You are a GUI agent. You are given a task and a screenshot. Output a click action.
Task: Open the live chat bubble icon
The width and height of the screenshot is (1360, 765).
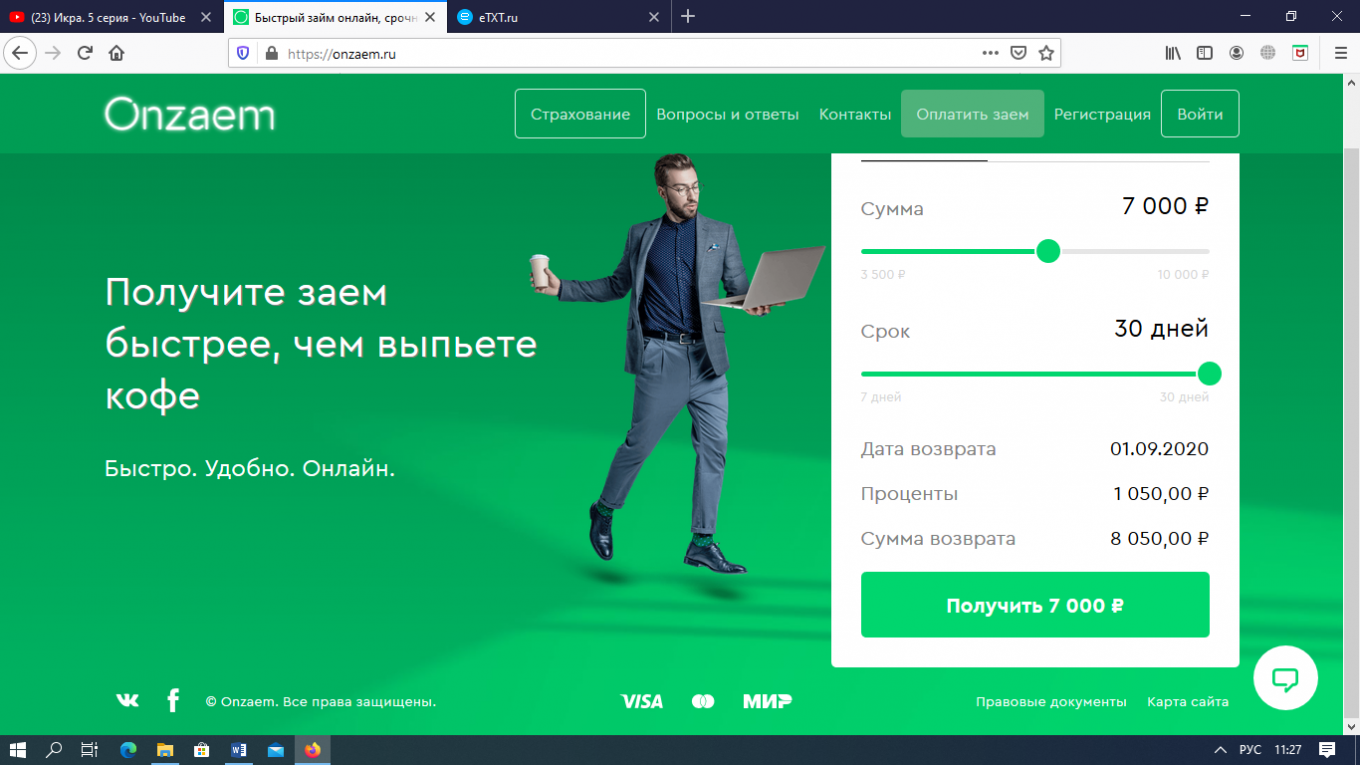point(1285,679)
